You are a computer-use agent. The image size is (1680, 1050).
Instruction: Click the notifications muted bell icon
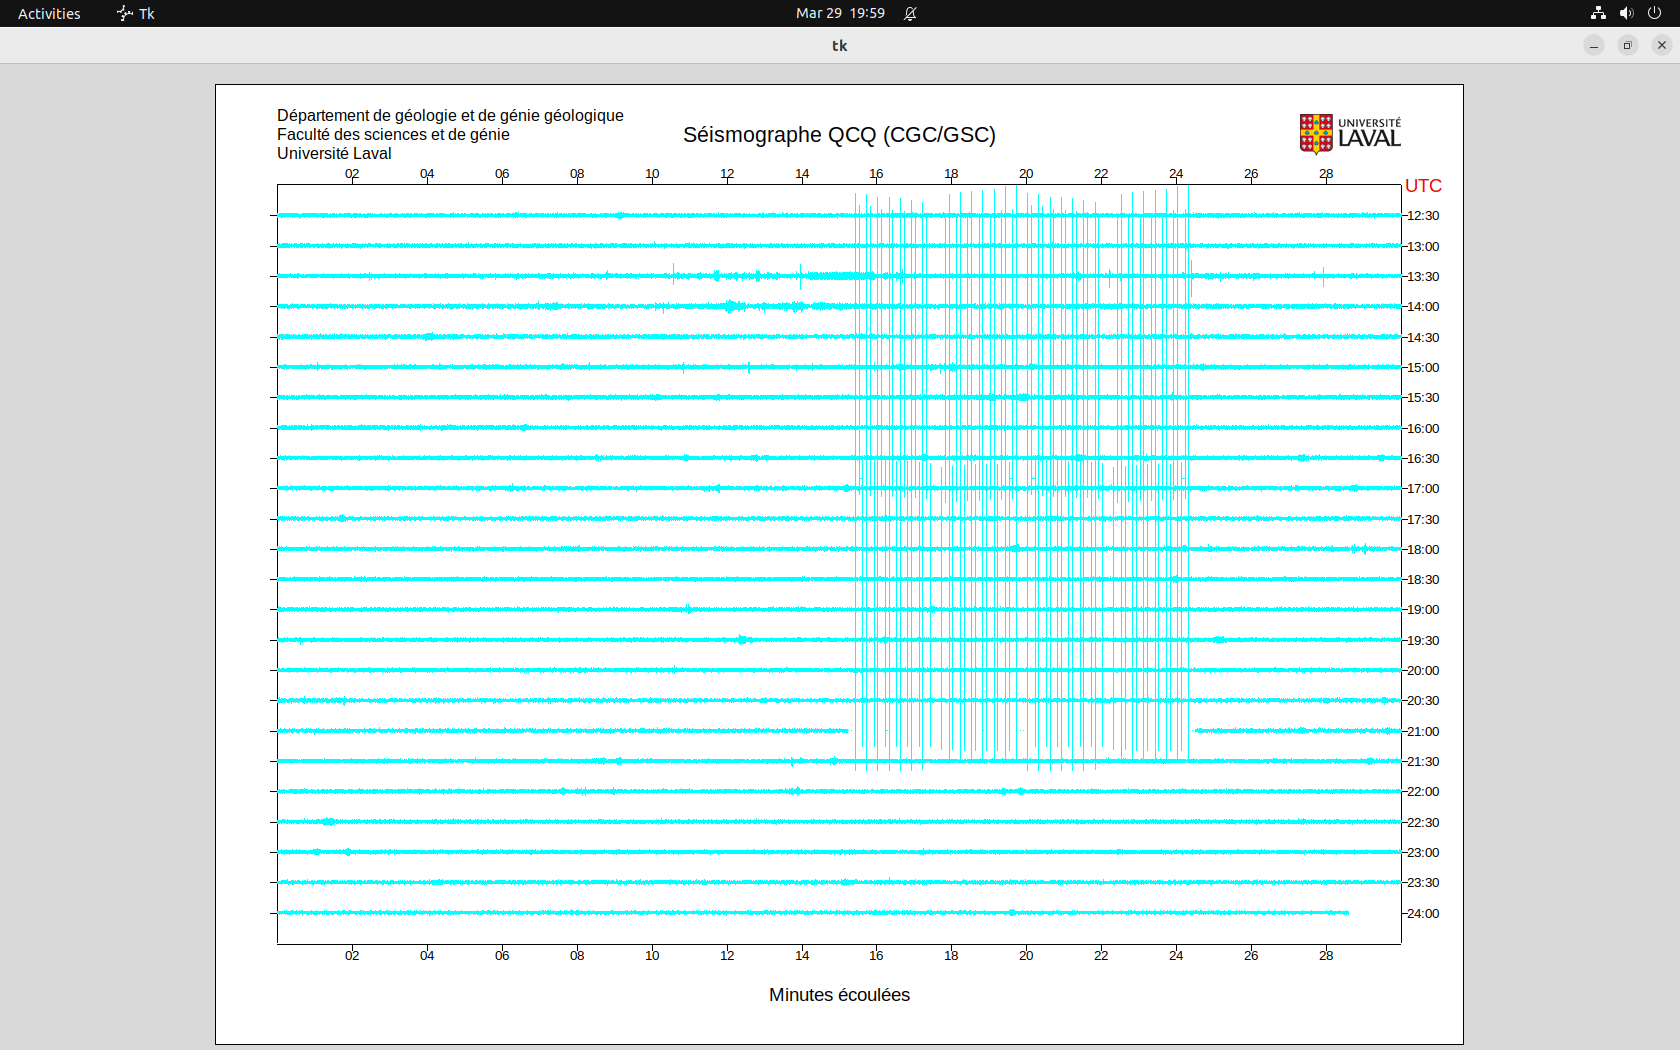(910, 13)
